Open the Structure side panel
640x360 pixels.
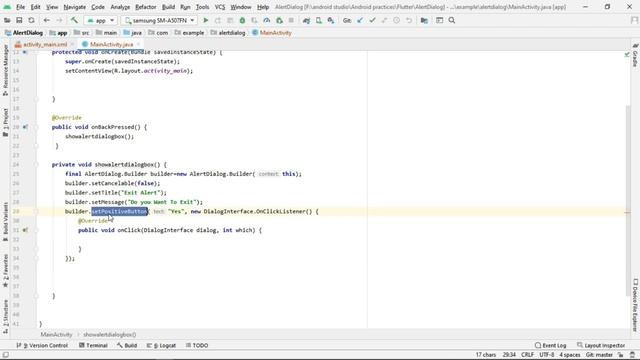click(x=5, y=317)
